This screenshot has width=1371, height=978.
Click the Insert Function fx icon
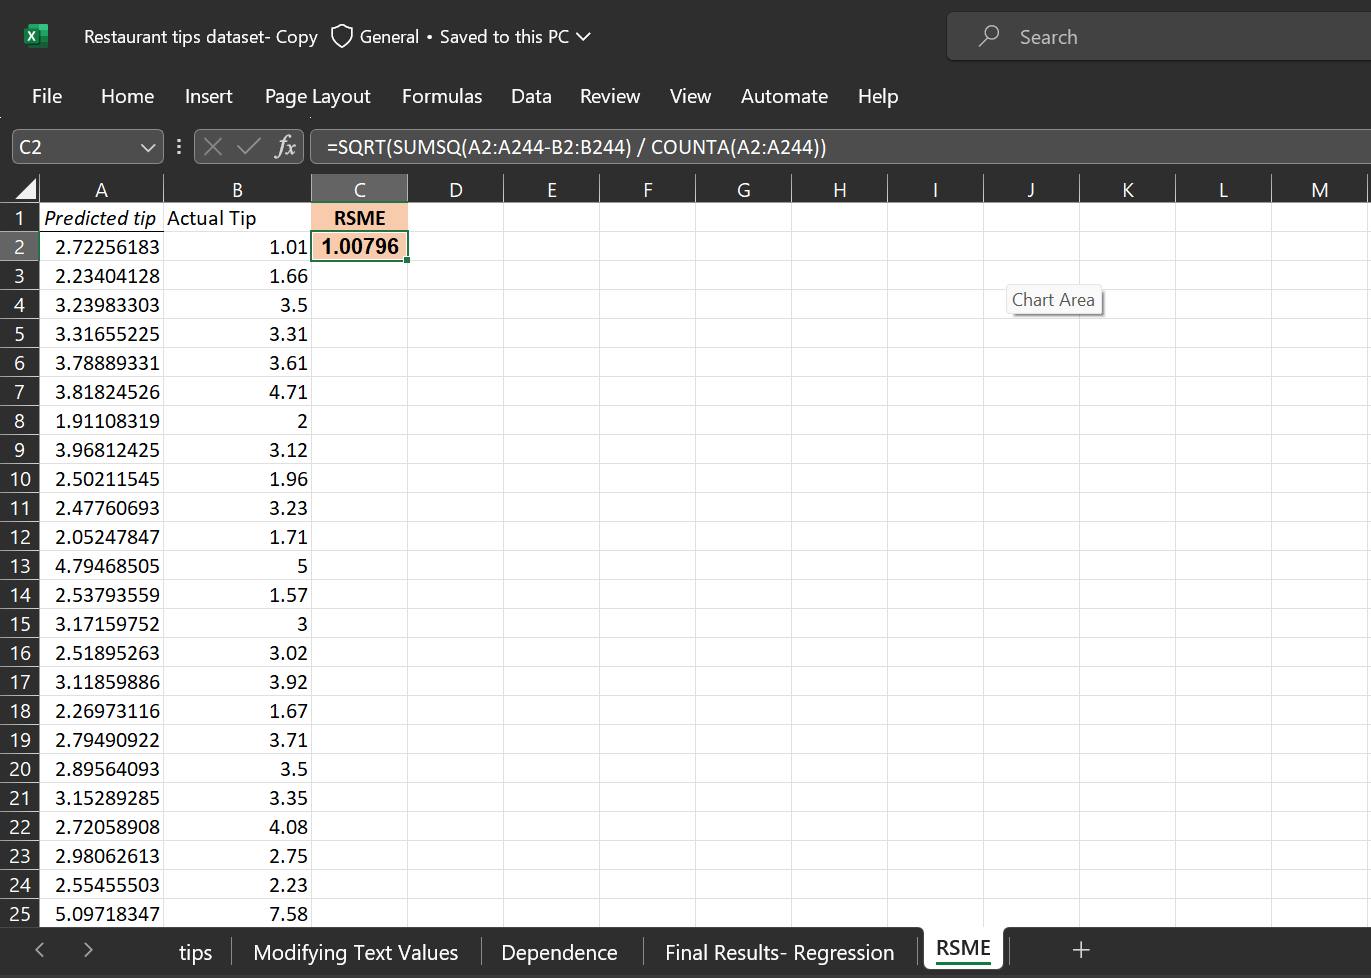coord(286,147)
